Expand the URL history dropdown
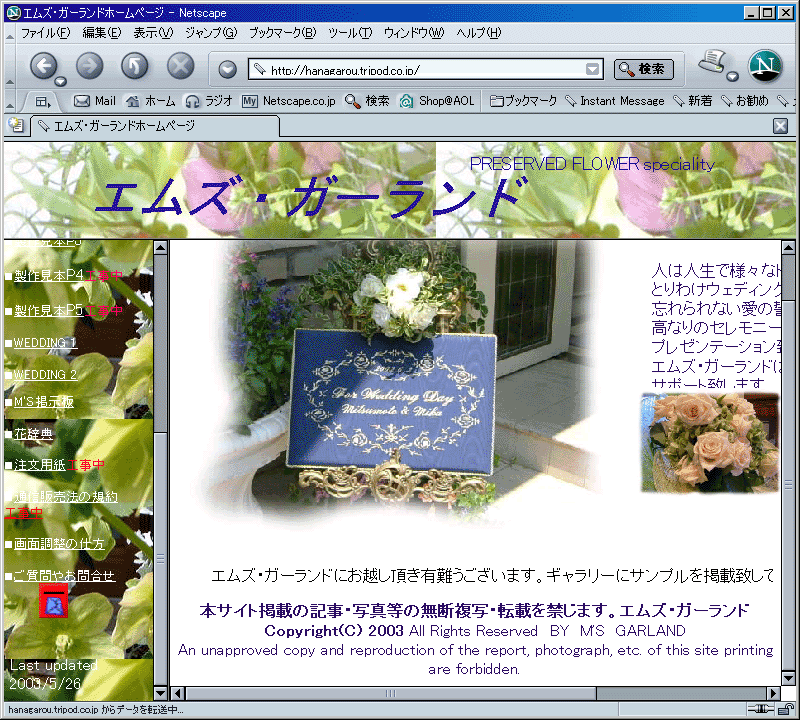This screenshot has width=800, height=720. [x=592, y=69]
